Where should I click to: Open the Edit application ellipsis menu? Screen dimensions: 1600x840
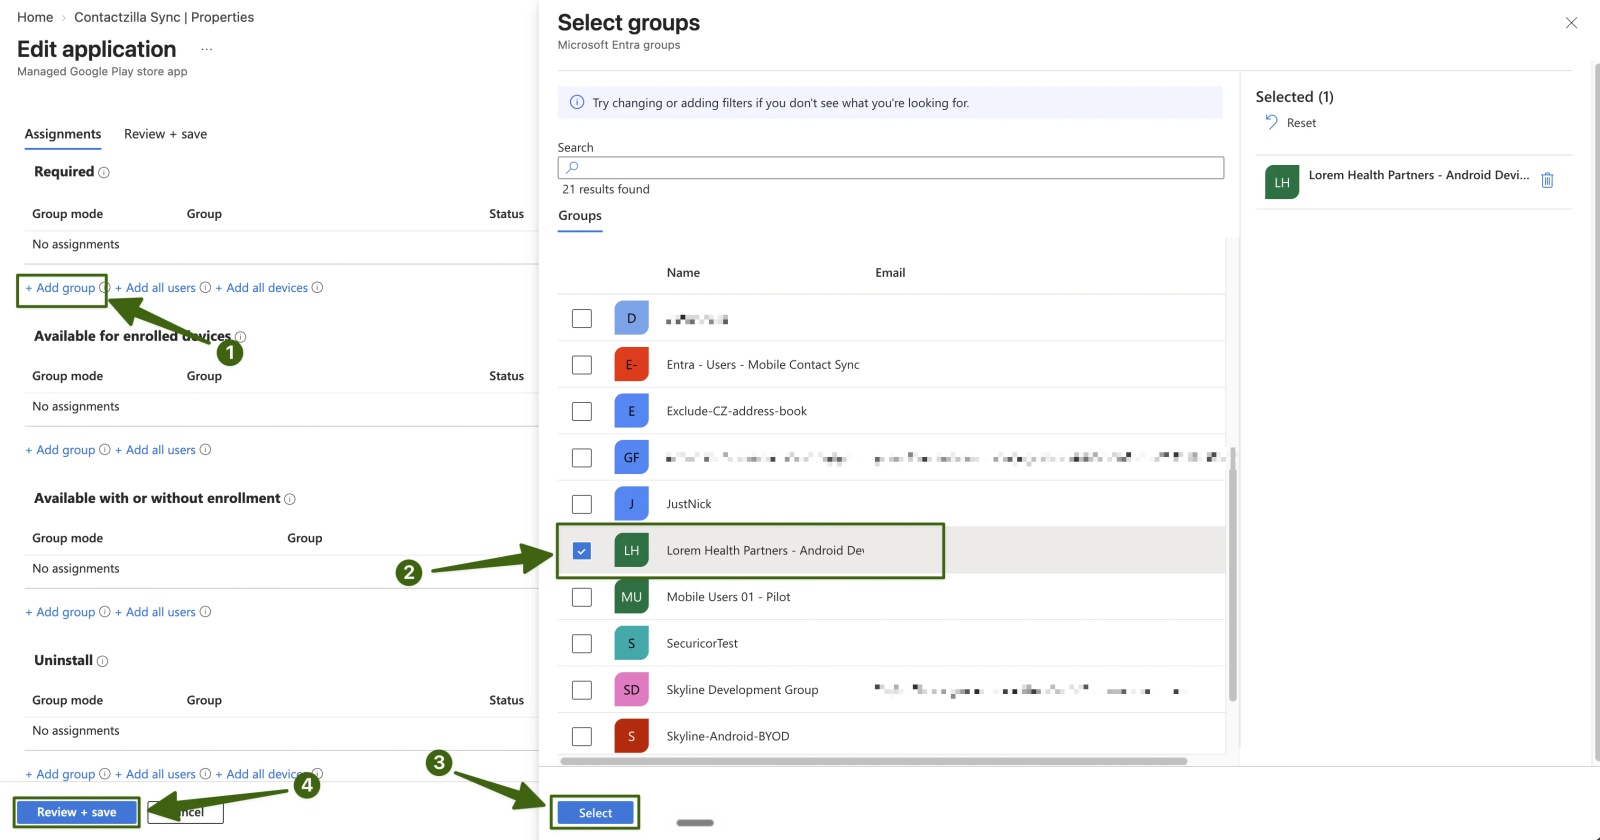coord(206,49)
